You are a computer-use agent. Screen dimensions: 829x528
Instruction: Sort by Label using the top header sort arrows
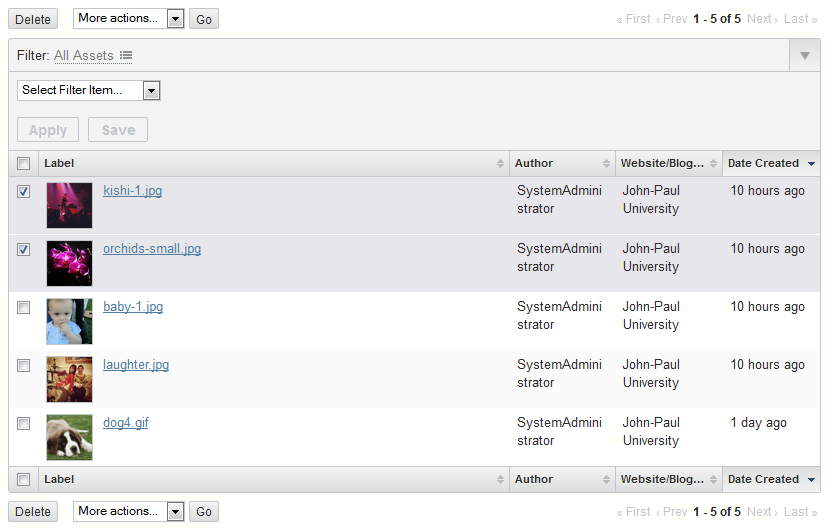[x=500, y=164]
